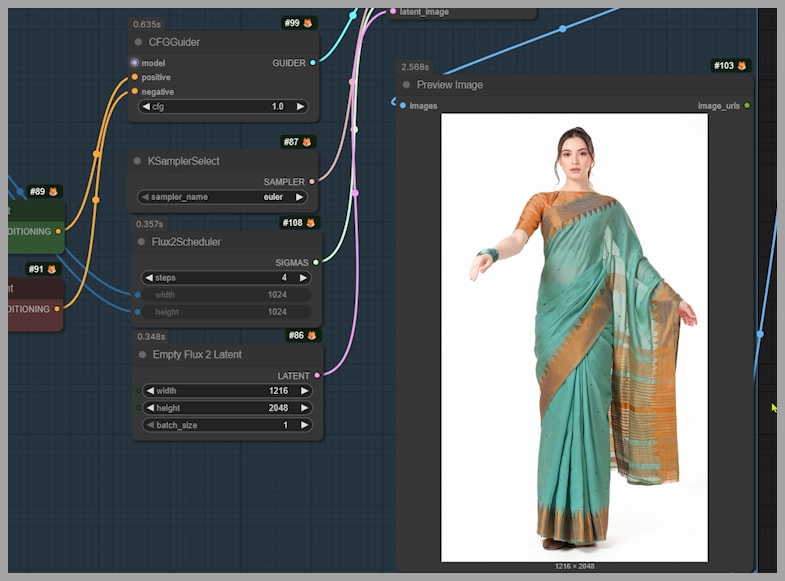Click the fox badge on node #99

coord(308,23)
